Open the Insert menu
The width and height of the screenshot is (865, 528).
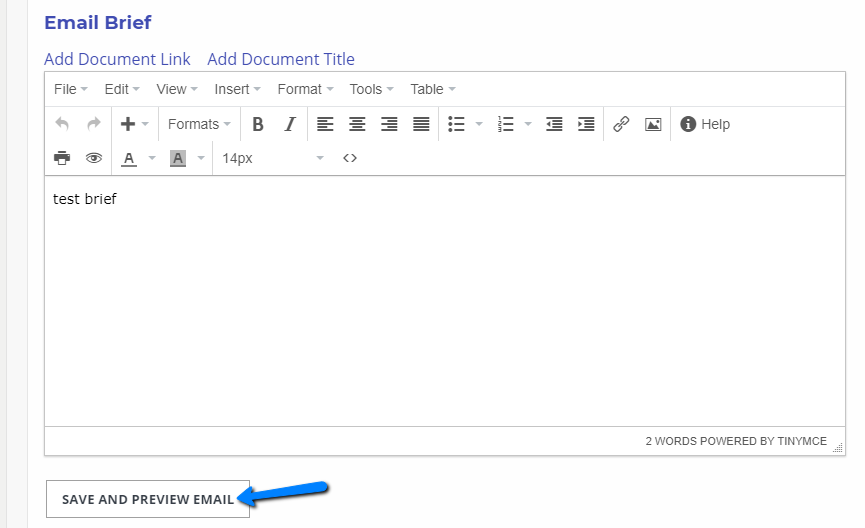237,89
